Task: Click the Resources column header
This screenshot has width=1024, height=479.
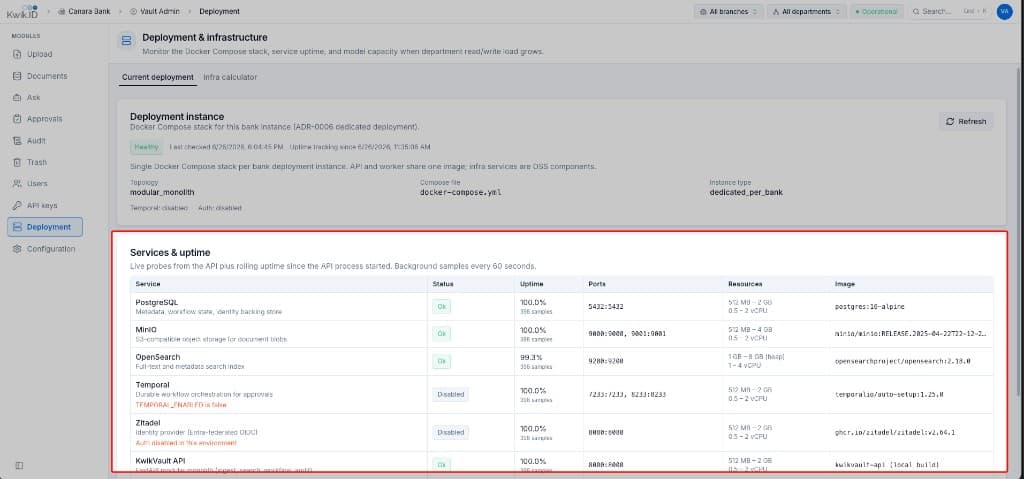Action: [x=745, y=284]
